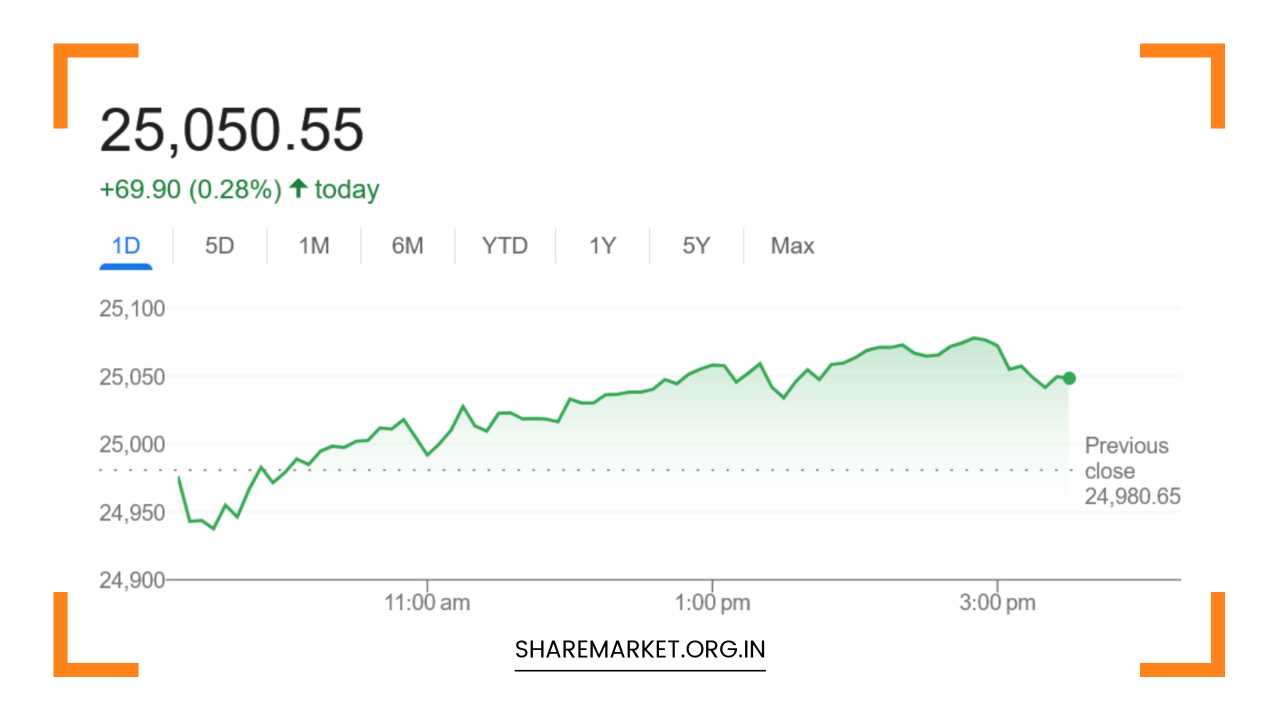Show the 6M chart view
Screen dimensions: 1280x720
tap(407, 246)
